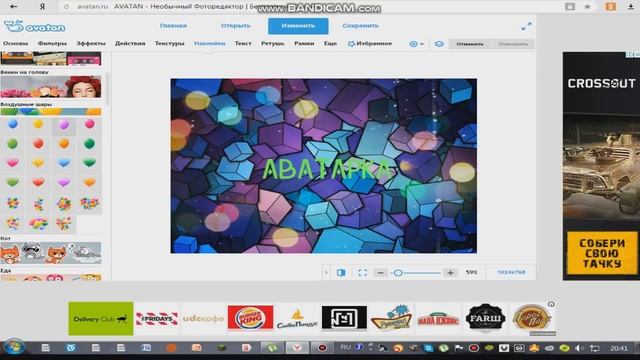Image resolution: width=640 pixels, height=360 pixels.
Task: Toggle before/after compare view icon
Action: [x=341, y=272]
